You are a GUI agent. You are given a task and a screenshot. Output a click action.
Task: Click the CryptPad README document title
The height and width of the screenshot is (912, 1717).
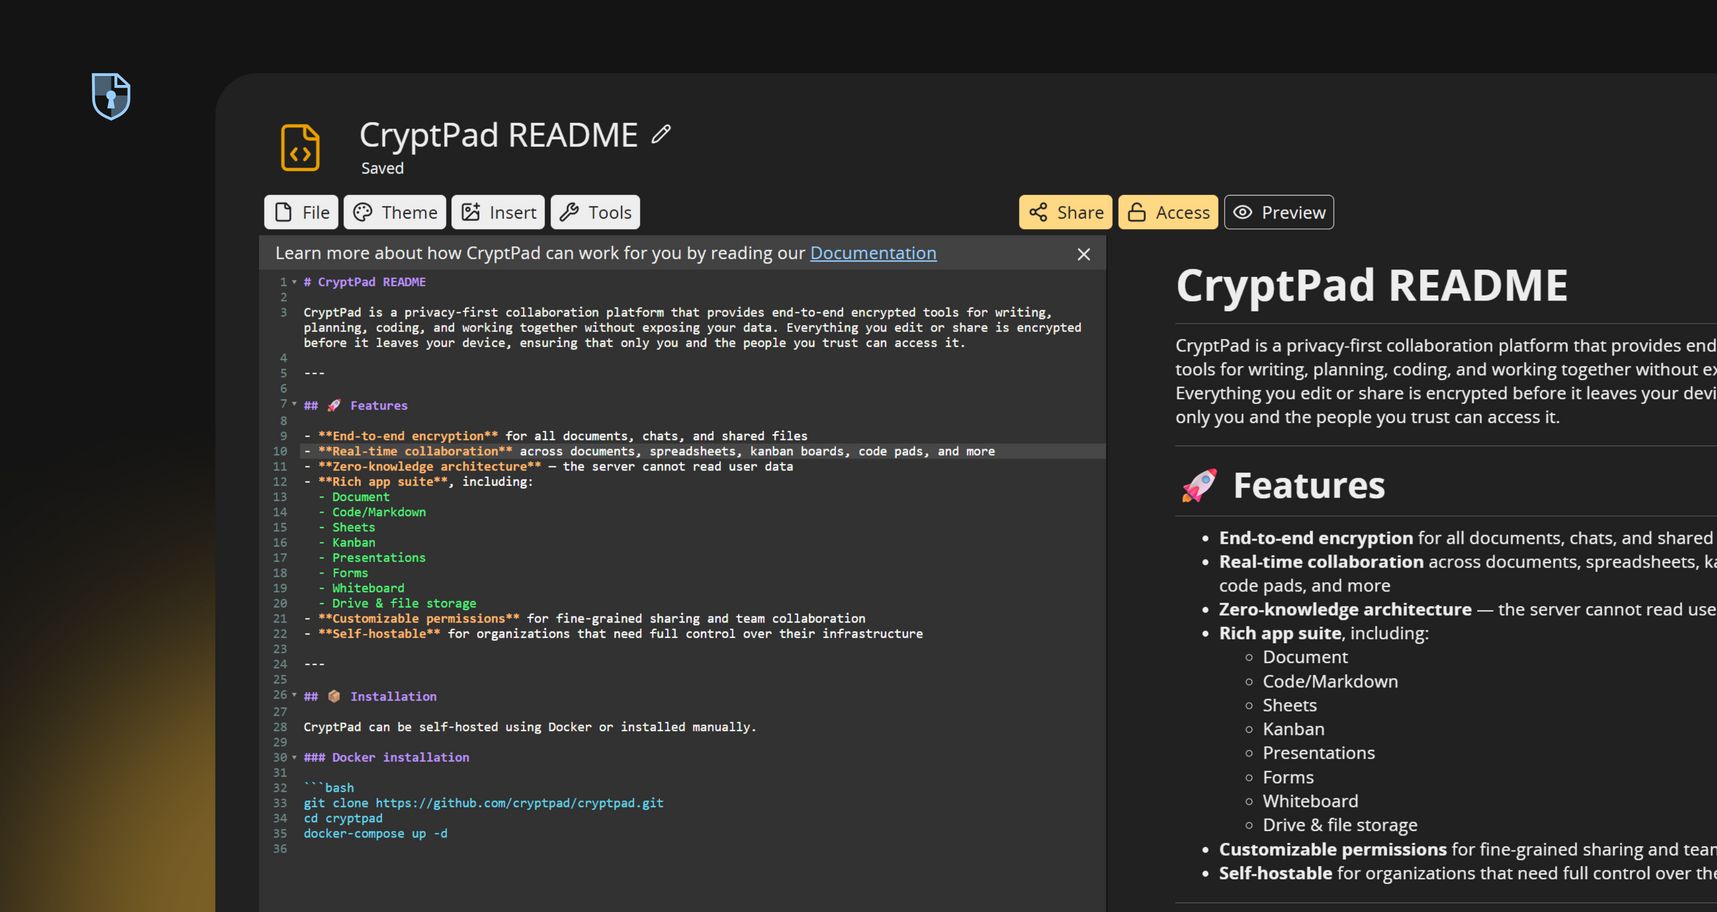click(x=498, y=135)
